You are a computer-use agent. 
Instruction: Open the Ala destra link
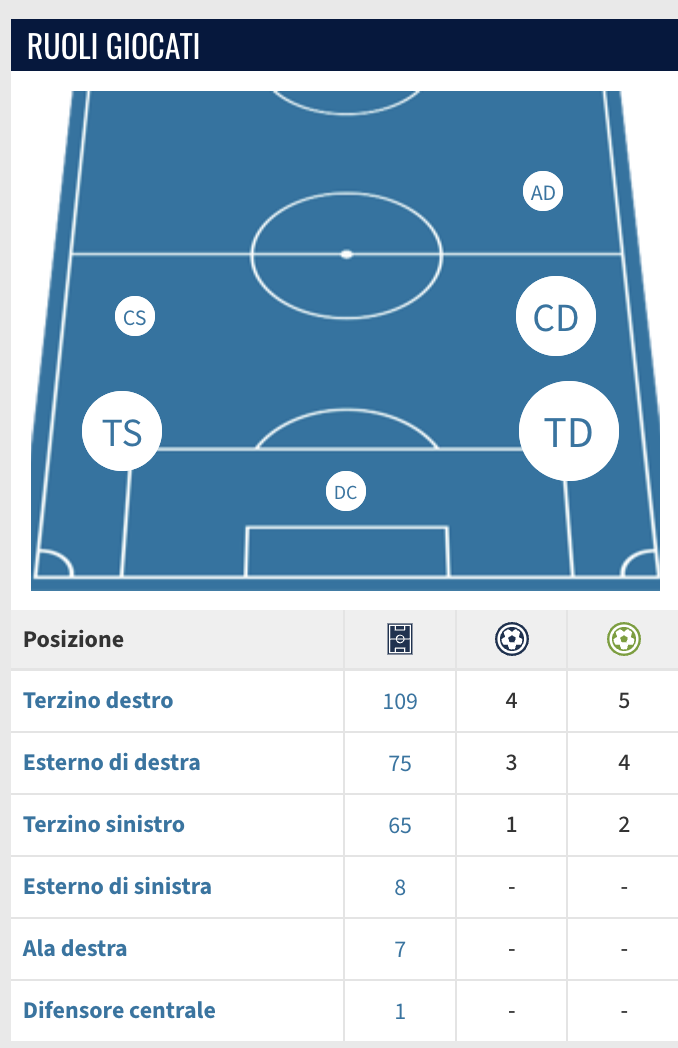(x=75, y=948)
